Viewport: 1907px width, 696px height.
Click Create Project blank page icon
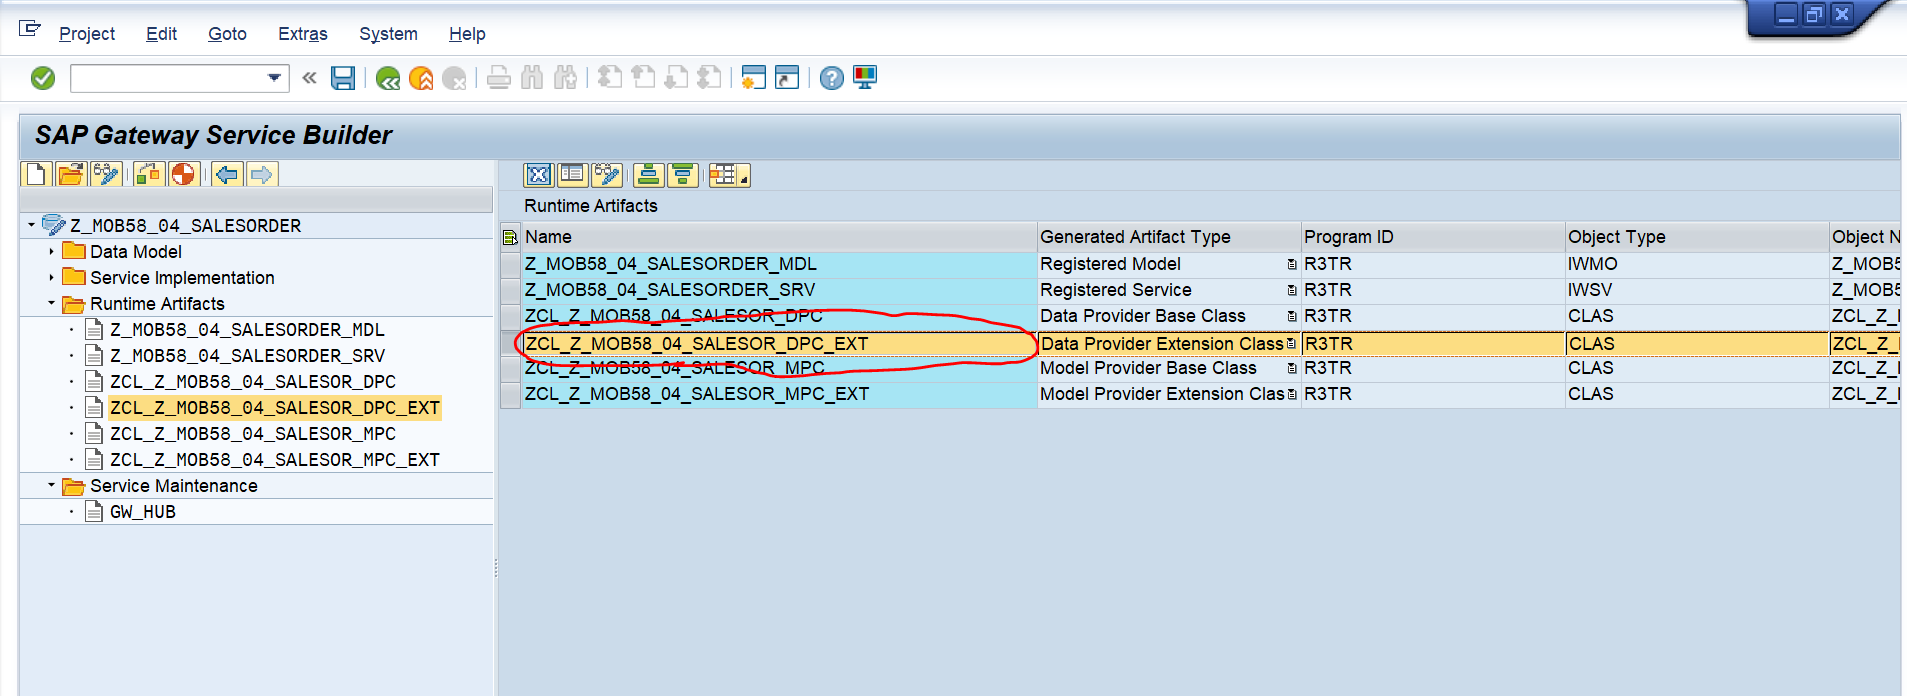[36, 174]
